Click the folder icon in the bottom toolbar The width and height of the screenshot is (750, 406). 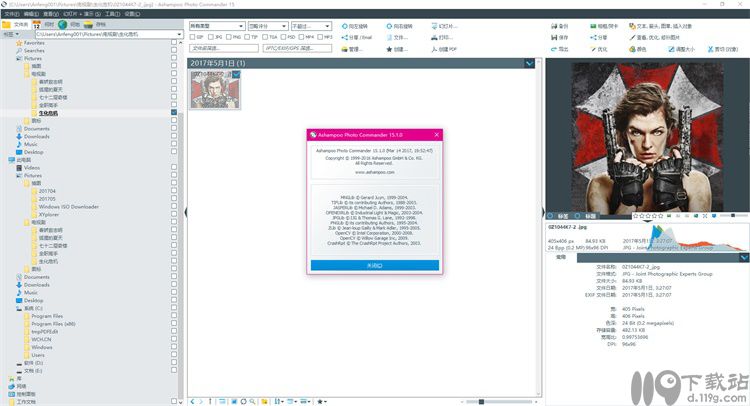pyautogui.click(x=264, y=401)
